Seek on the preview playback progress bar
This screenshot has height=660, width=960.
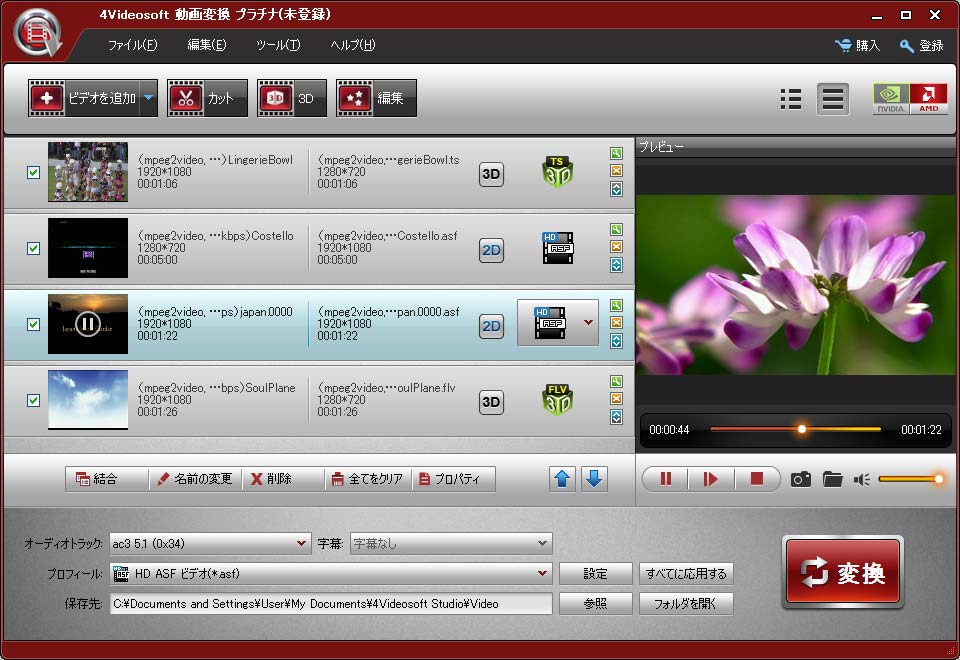[x=795, y=429]
